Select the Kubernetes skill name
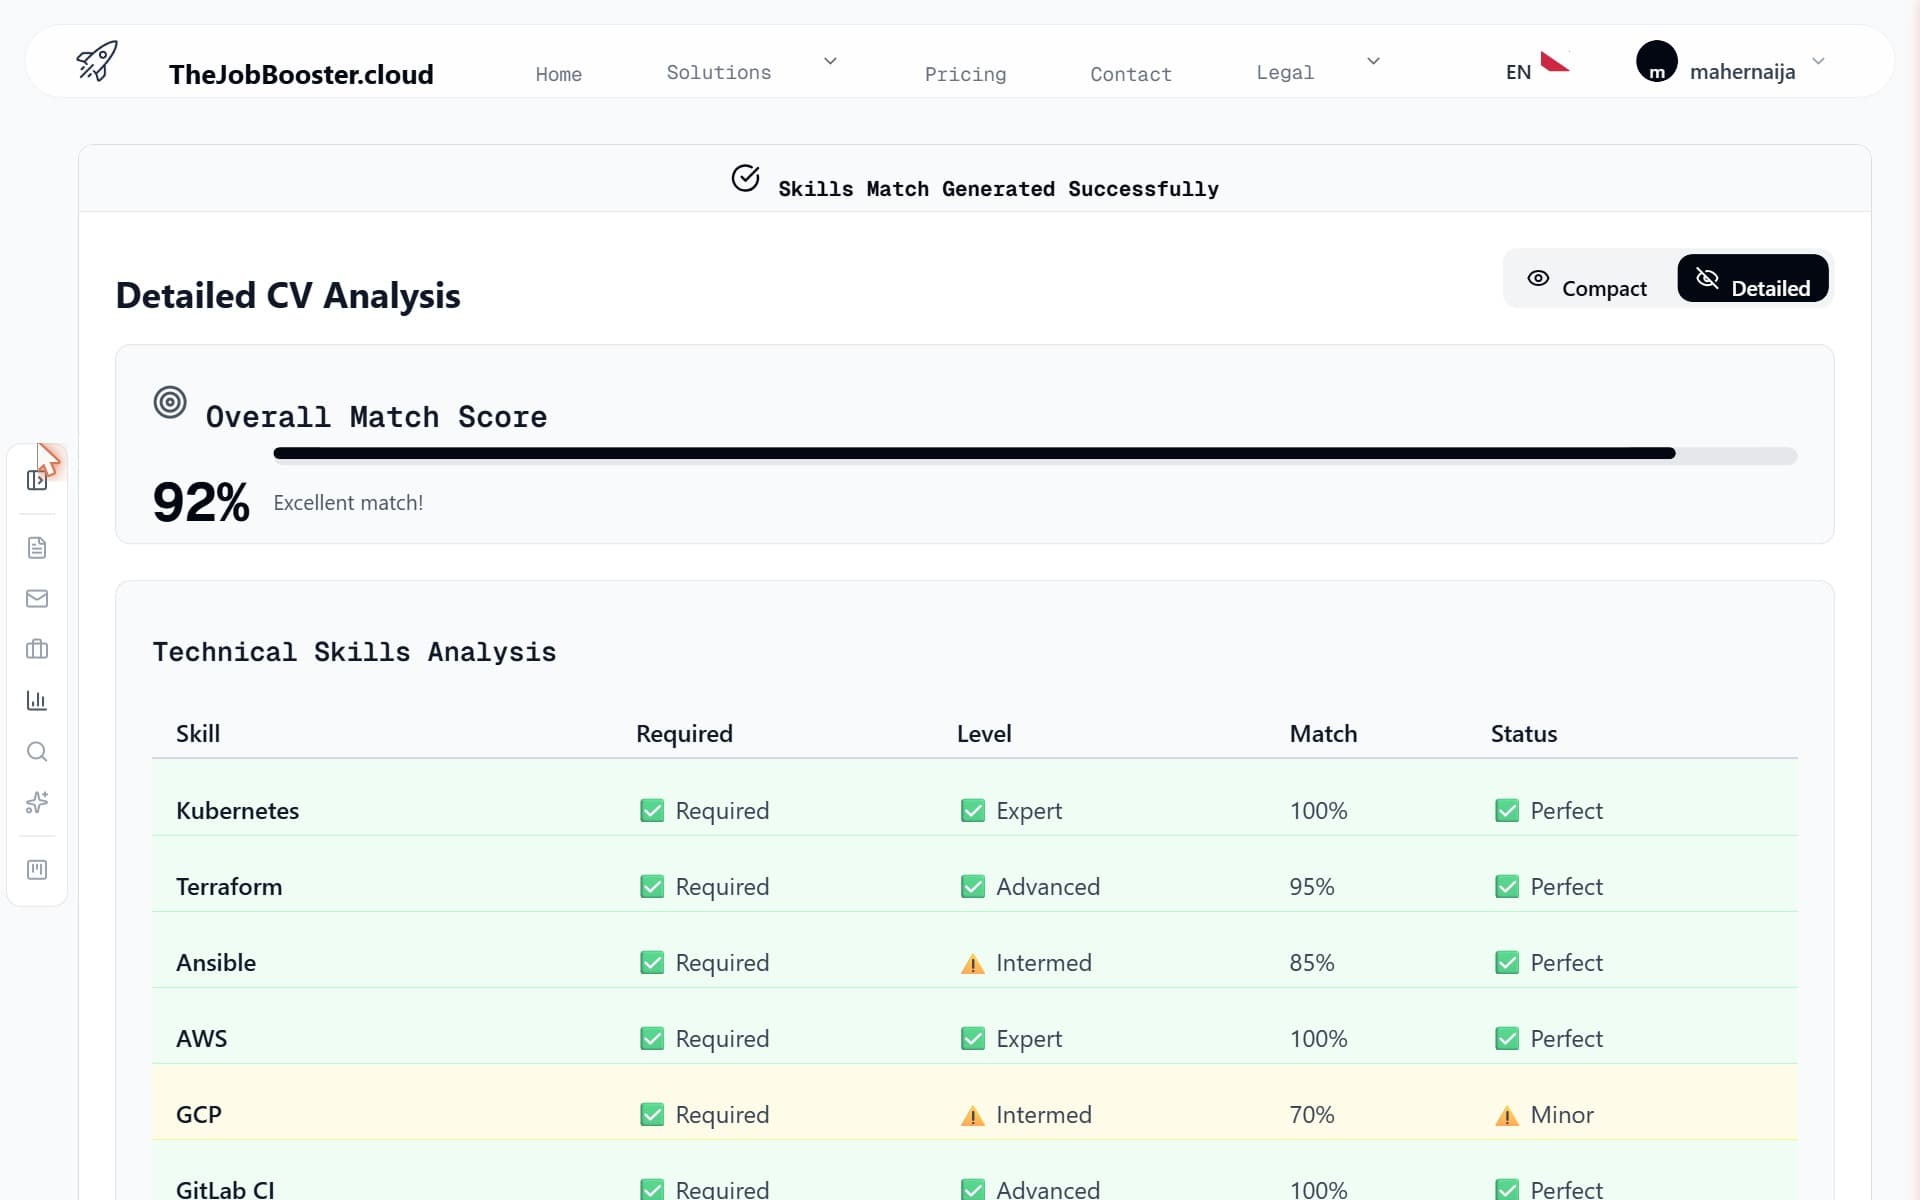 pyautogui.click(x=237, y=810)
